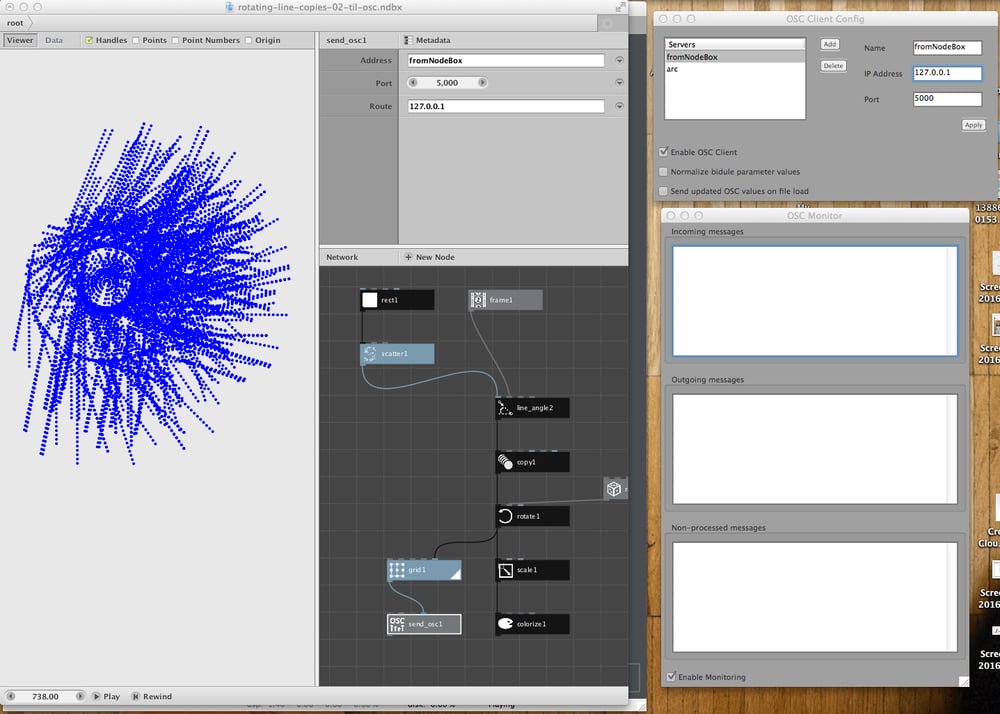The height and width of the screenshot is (714, 1000).
Task: Click the IP Address field in OSC Client Config
Action: pyautogui.click(x=947, y=73)
